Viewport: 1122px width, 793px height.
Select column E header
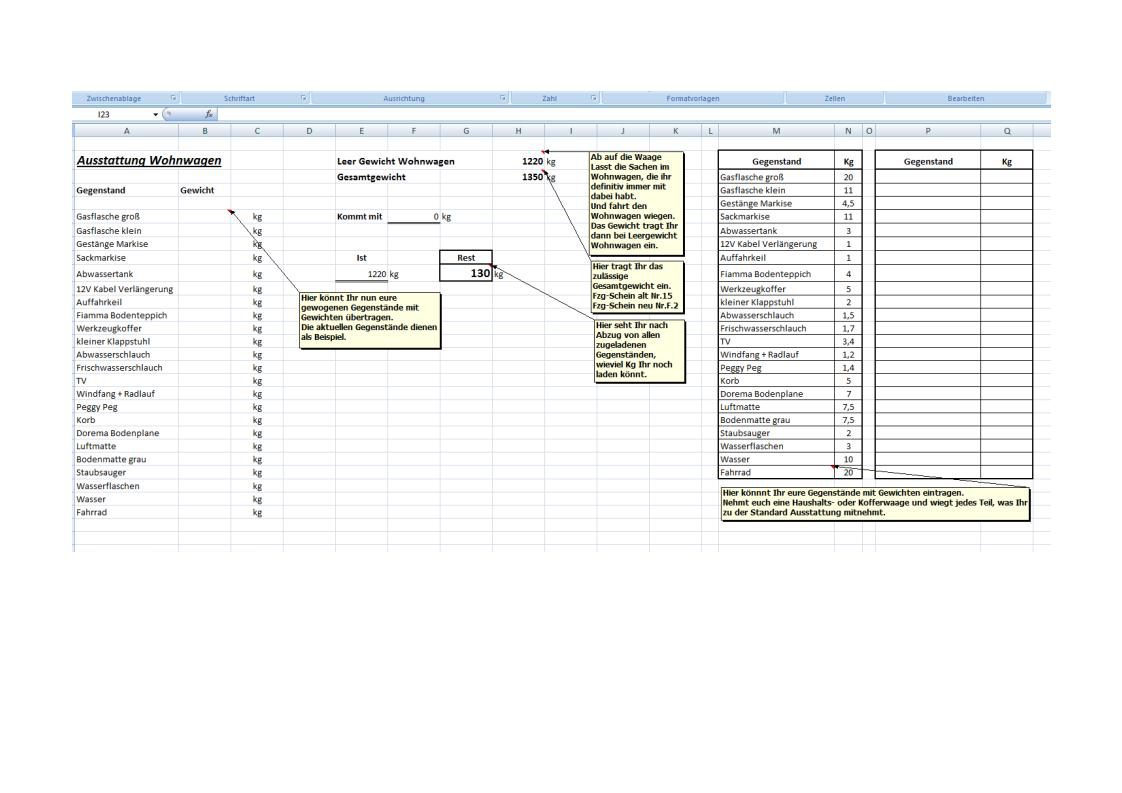[x=361, y=131]
